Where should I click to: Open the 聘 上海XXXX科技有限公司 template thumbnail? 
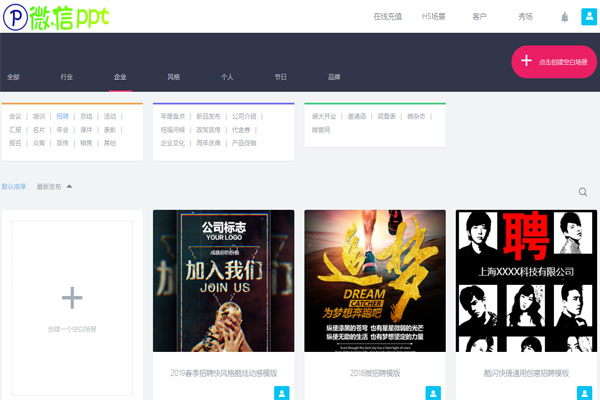click(x=527, y=281)
